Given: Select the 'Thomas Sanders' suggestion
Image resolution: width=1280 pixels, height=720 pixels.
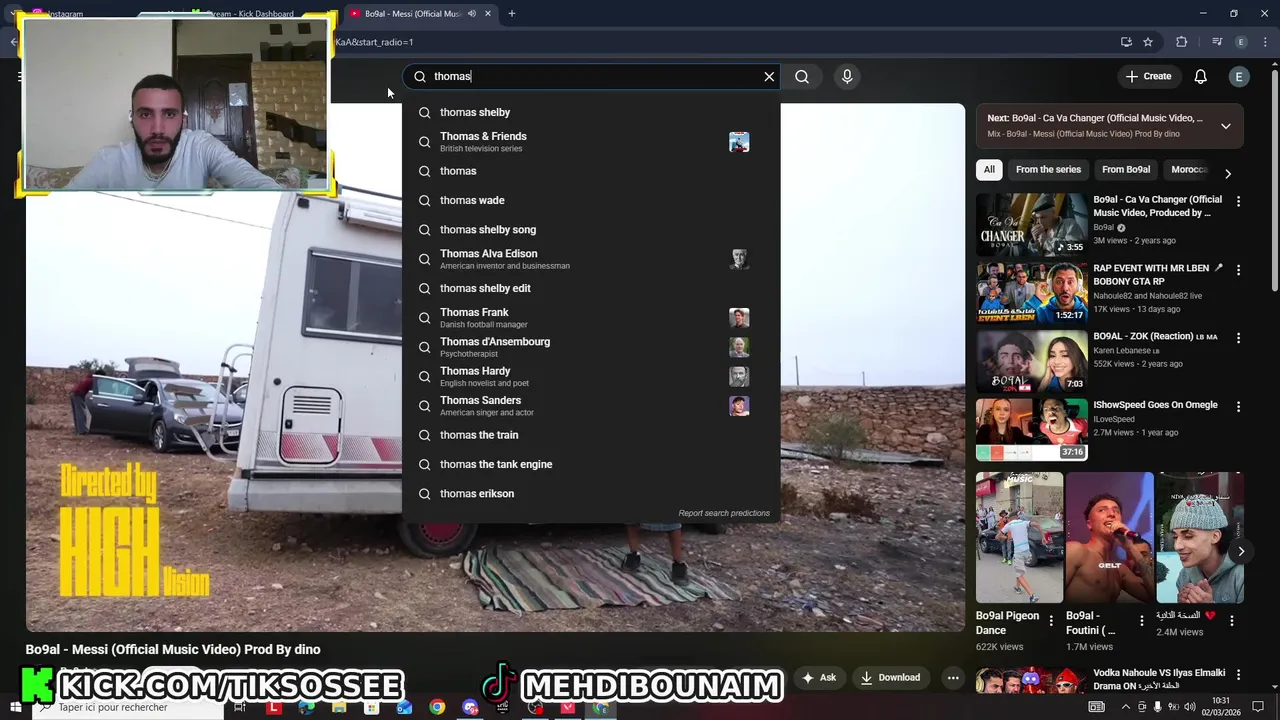Looking at the screenshot, I should (x=591, y=406).
